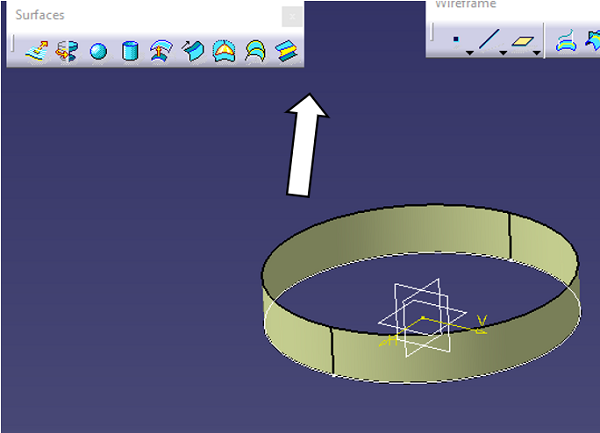The height and width of the screenshot is (433, 600).
Task: Select the Fill surface tool
Action: click(224, 50)
